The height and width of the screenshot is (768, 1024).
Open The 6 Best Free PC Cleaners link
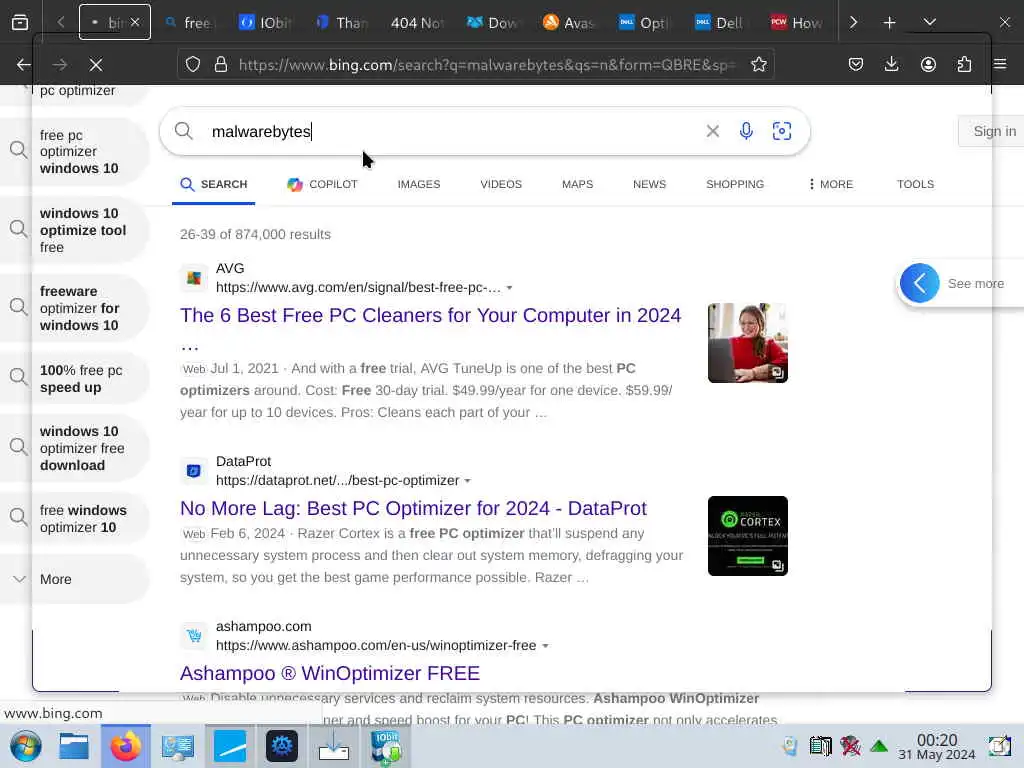point(430,315)
